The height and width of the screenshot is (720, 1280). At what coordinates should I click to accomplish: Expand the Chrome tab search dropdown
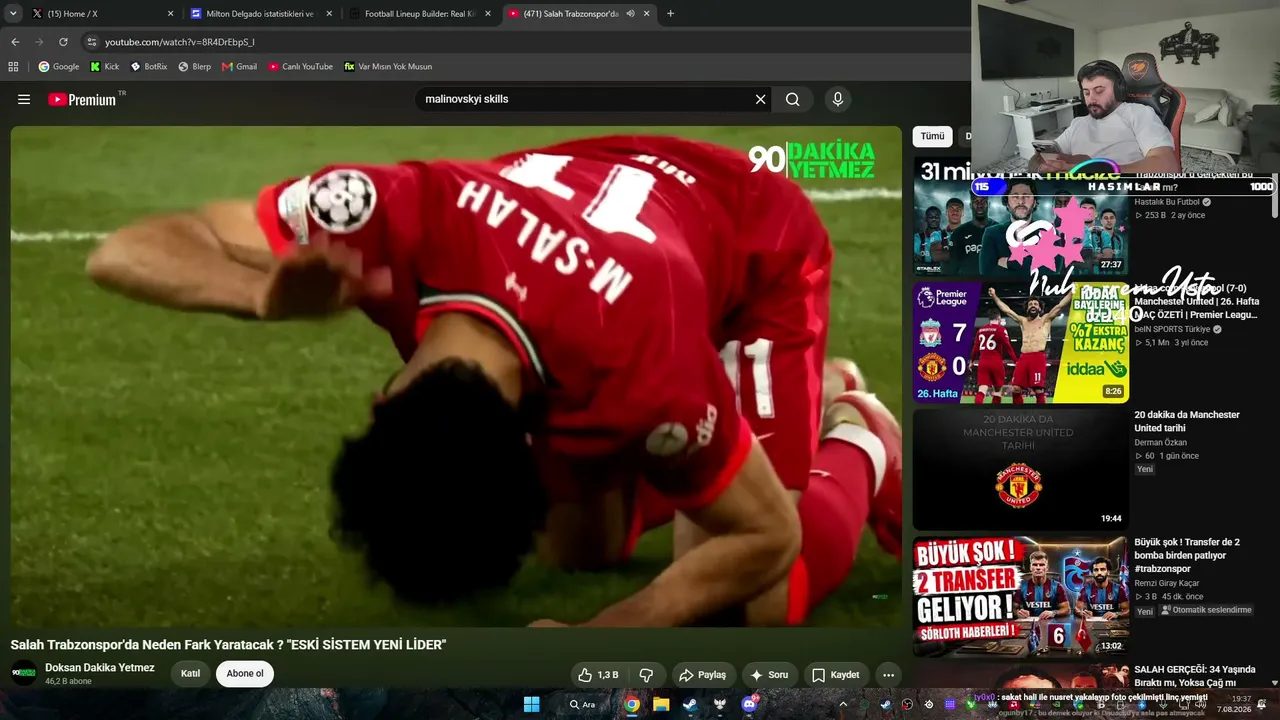point(13,14)
